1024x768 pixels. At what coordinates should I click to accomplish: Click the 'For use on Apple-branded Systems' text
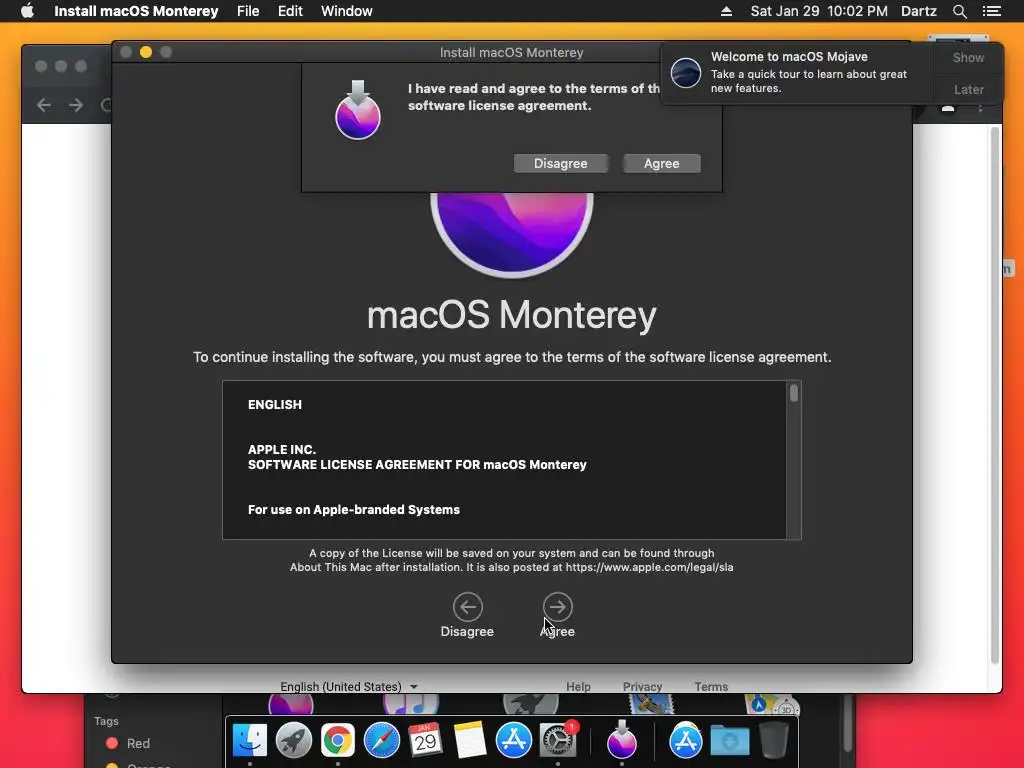coord(354,509)
